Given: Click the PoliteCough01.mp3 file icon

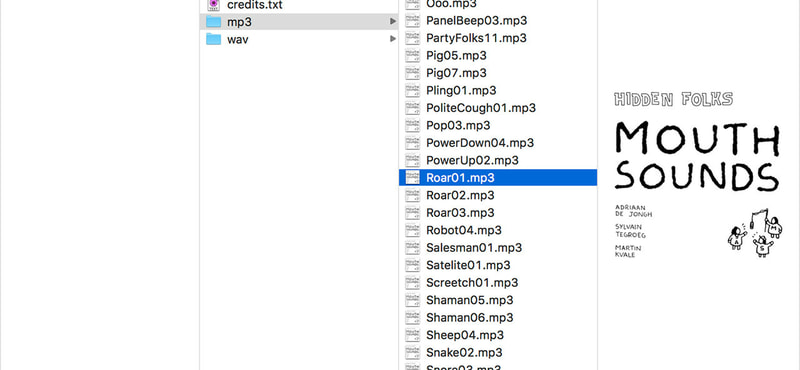Looking at the screenshot, I should coord(412,108).
